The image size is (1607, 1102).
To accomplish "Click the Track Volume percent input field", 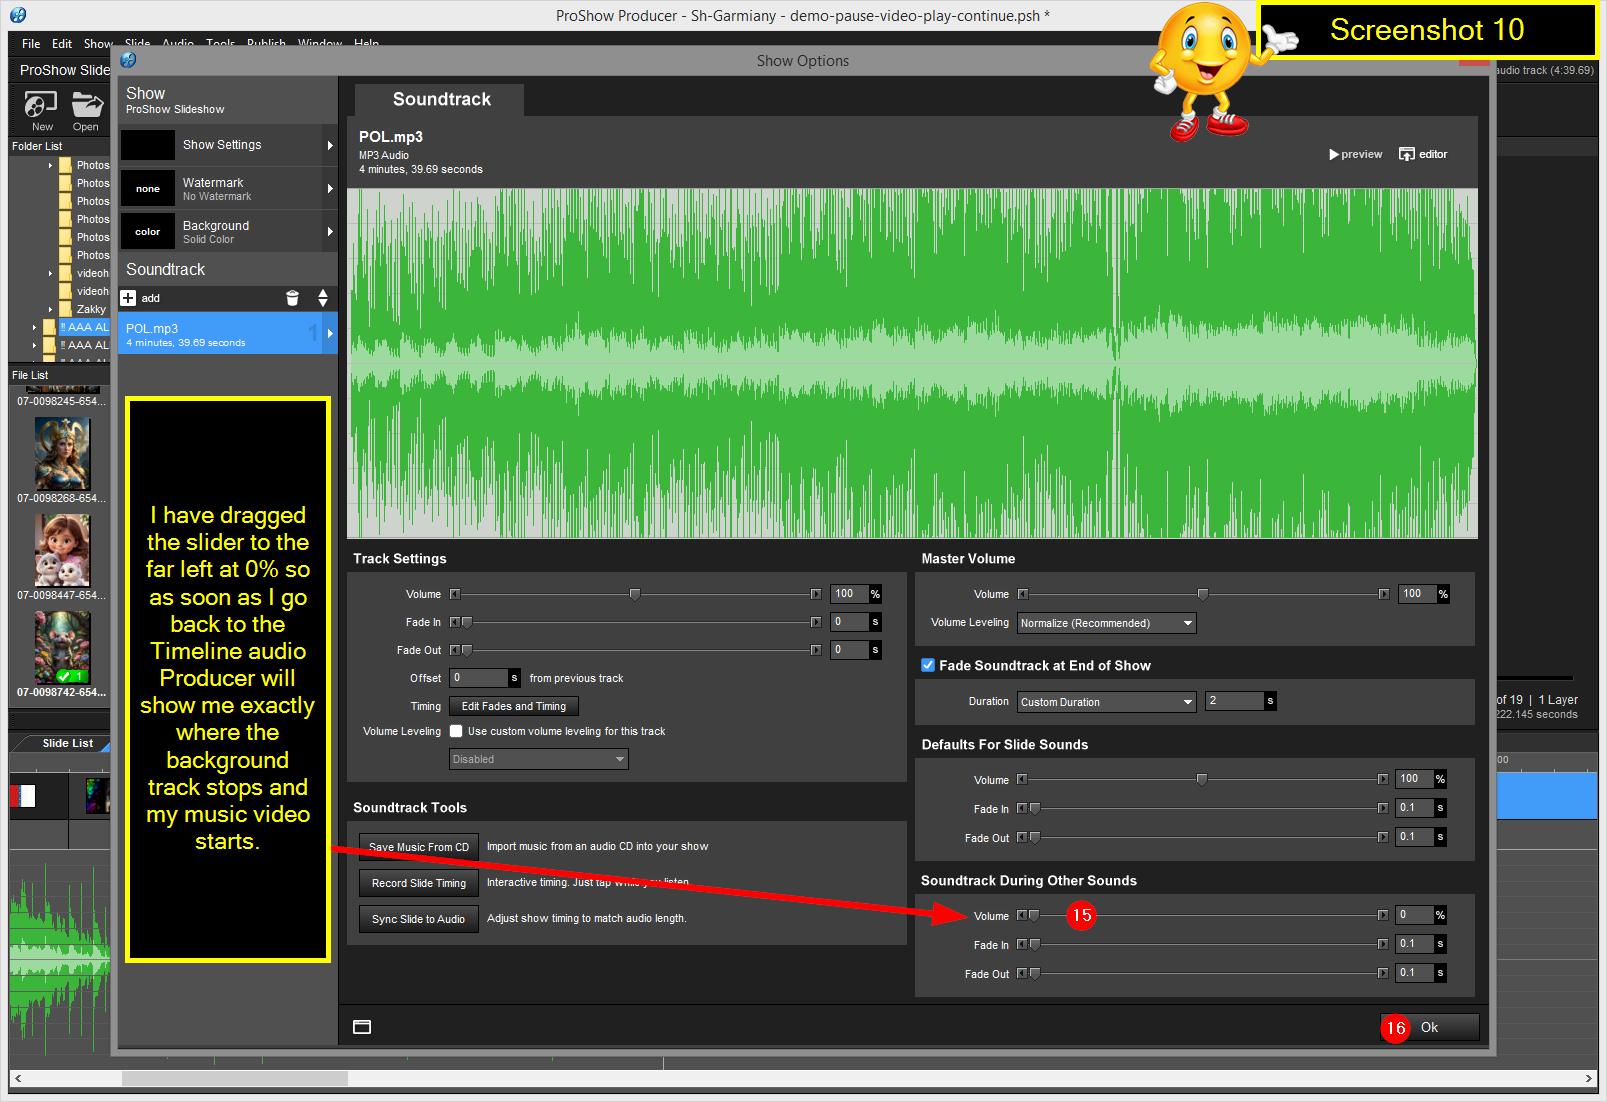I will click(849, 594).
